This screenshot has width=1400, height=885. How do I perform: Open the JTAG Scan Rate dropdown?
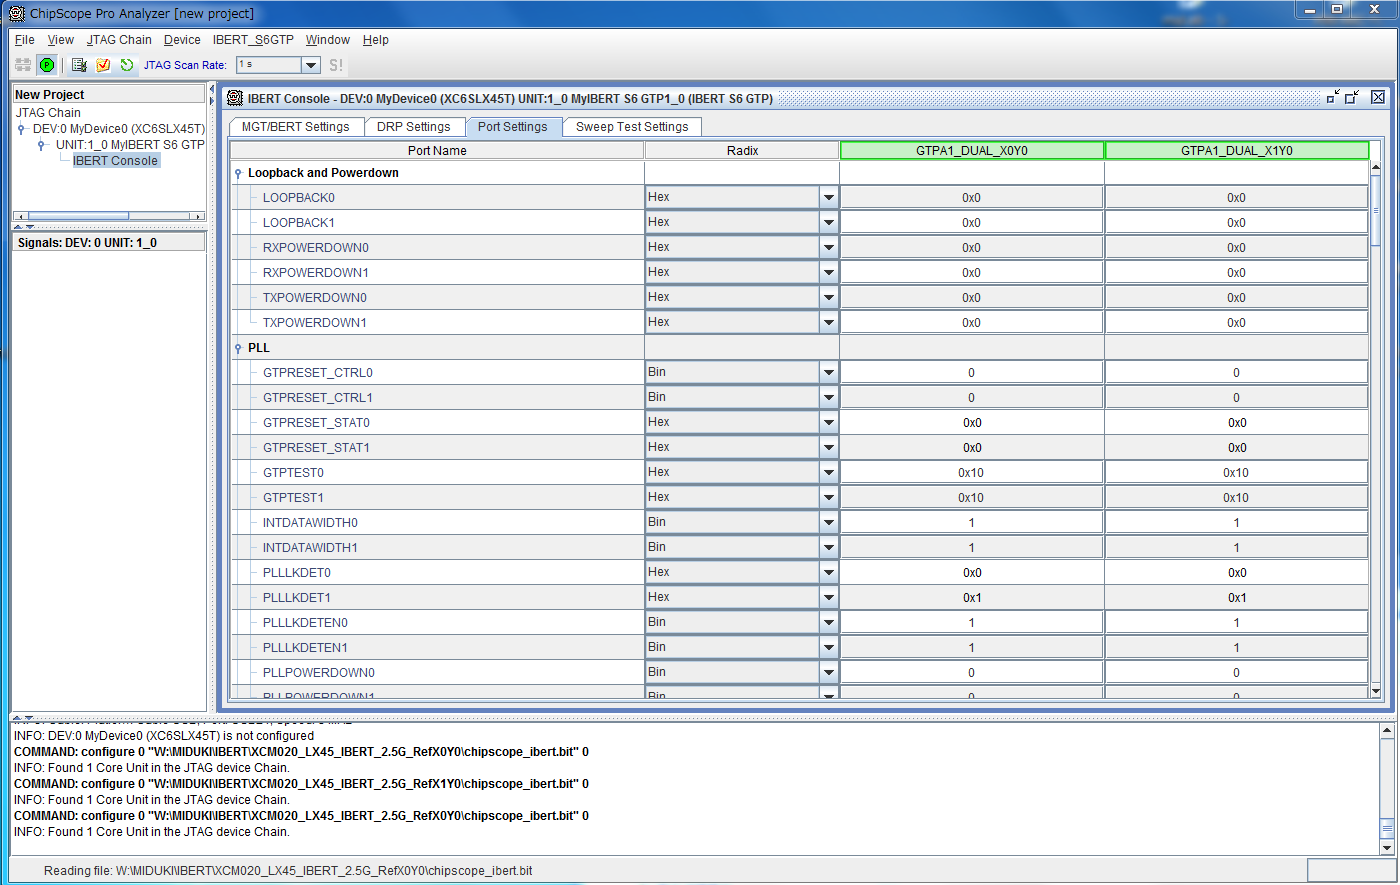[x=311, y=65]
